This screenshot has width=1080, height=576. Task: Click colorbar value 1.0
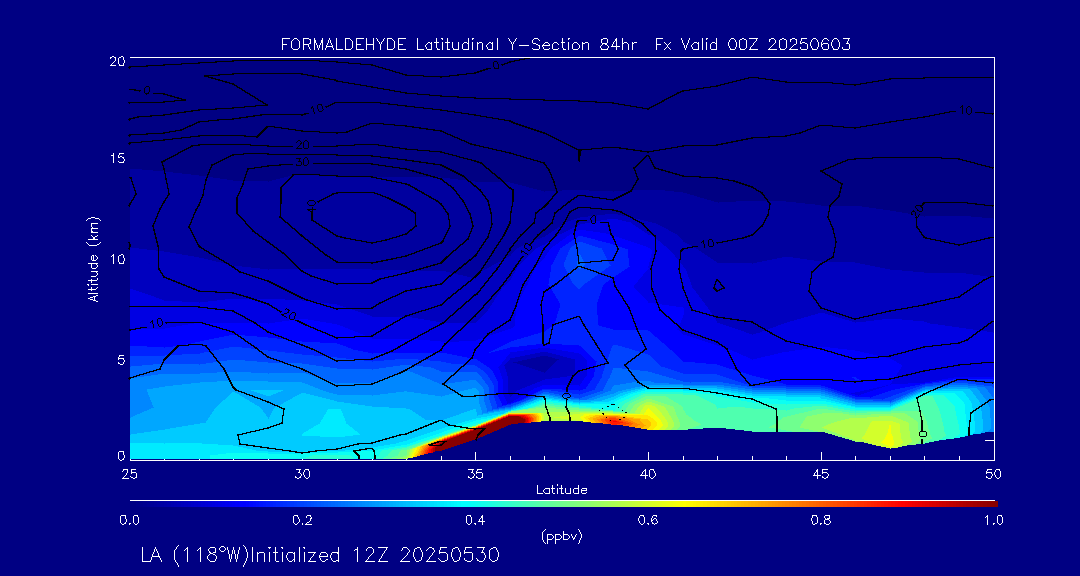tap(994, 520)
